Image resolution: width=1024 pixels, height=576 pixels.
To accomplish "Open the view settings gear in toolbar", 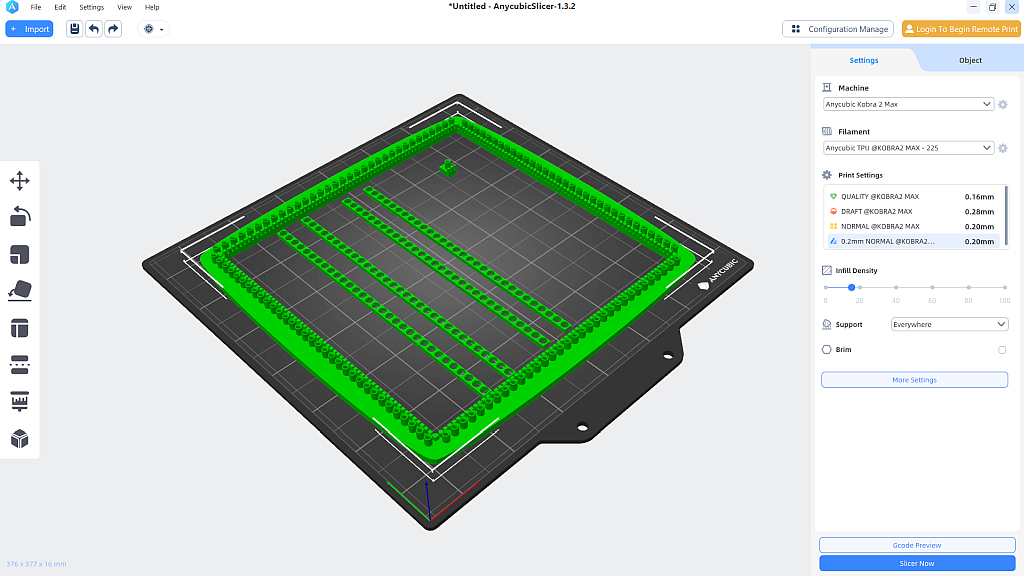I will [149, 29].
